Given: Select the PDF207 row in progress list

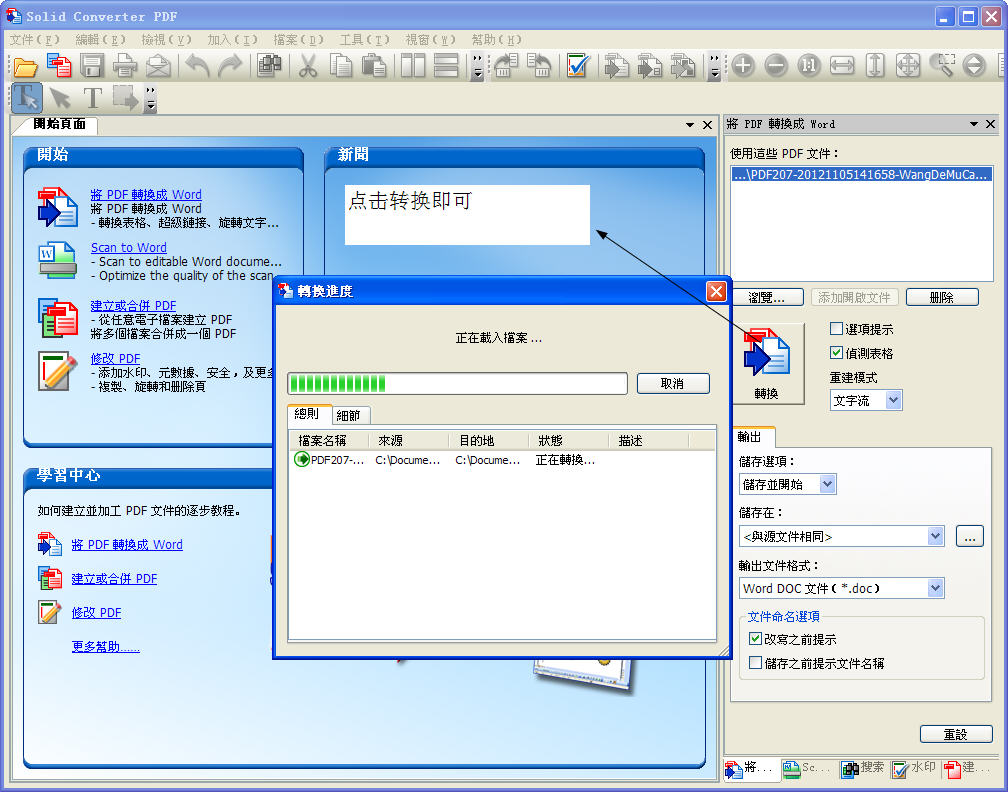Looking at the screenshot, I should [502, 460].
